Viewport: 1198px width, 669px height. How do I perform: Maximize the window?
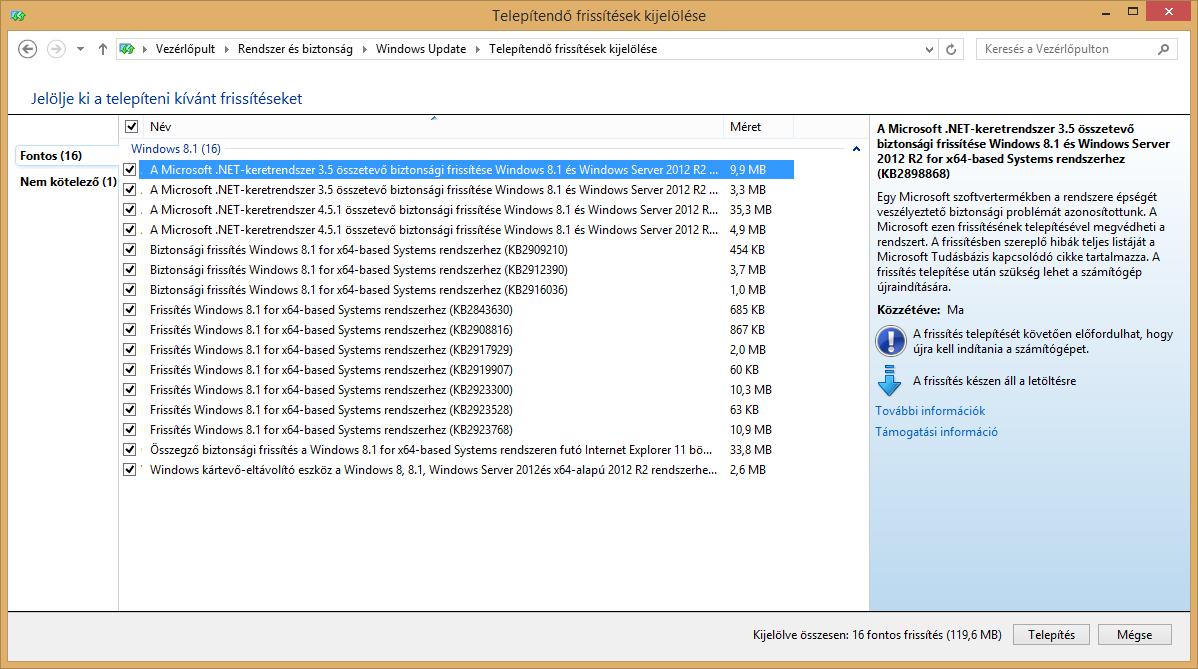[x=1133, y=11]
